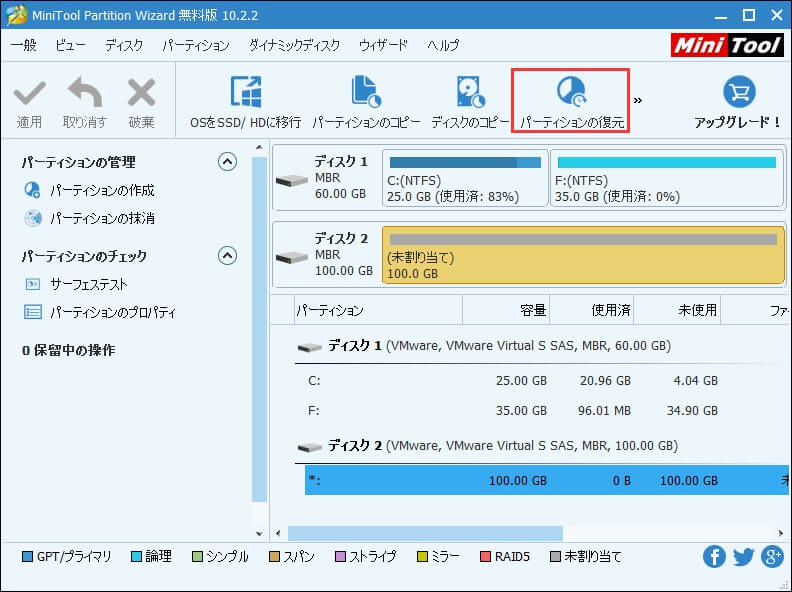Viewport: 792px width, 592px height.
Task: Click the 未割り当て legend swatch
Action: [x=555, y=557]
